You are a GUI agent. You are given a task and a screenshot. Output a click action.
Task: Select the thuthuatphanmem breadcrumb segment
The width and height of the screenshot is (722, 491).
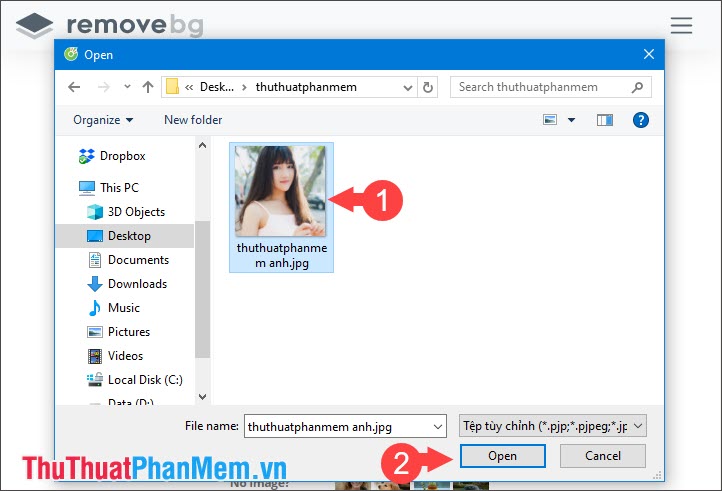click(306, 87)
